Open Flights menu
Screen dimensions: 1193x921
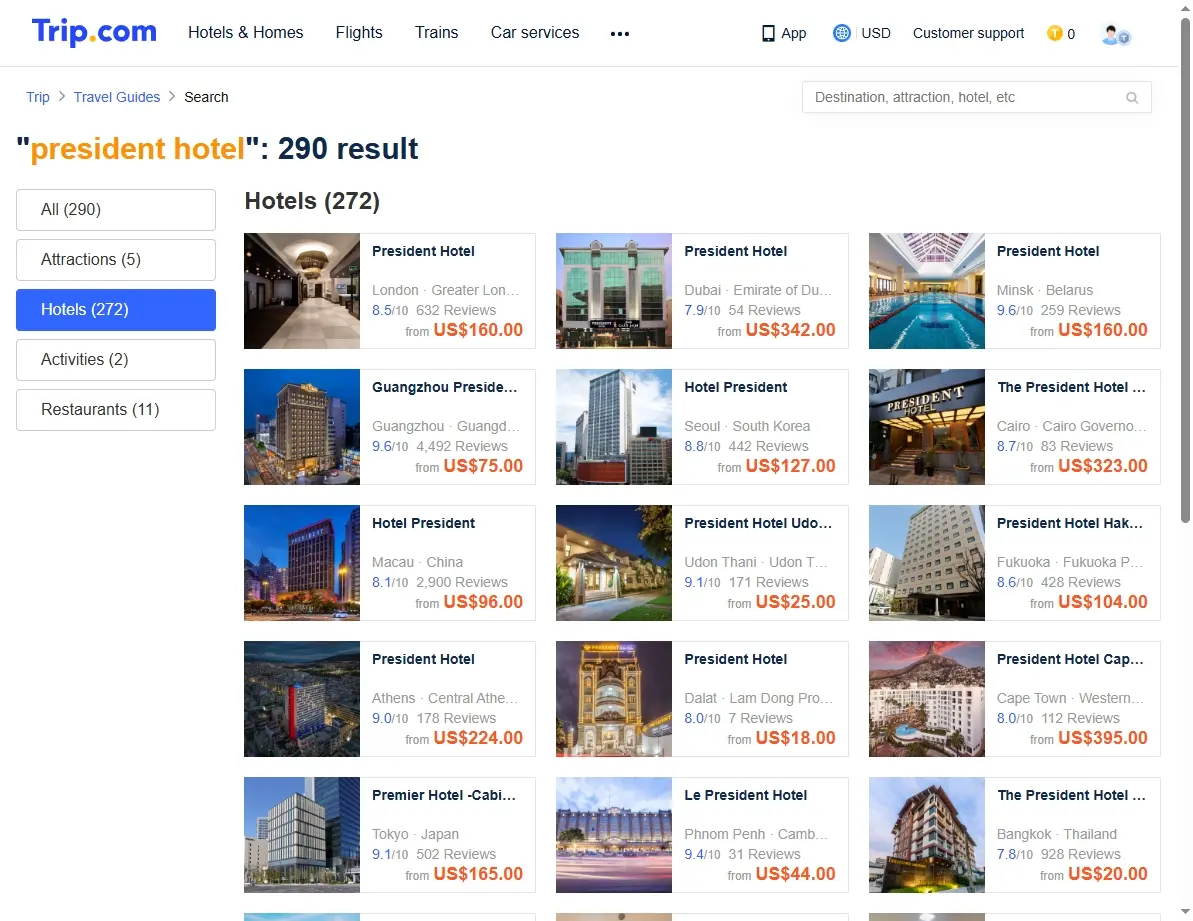click(359, 33)
